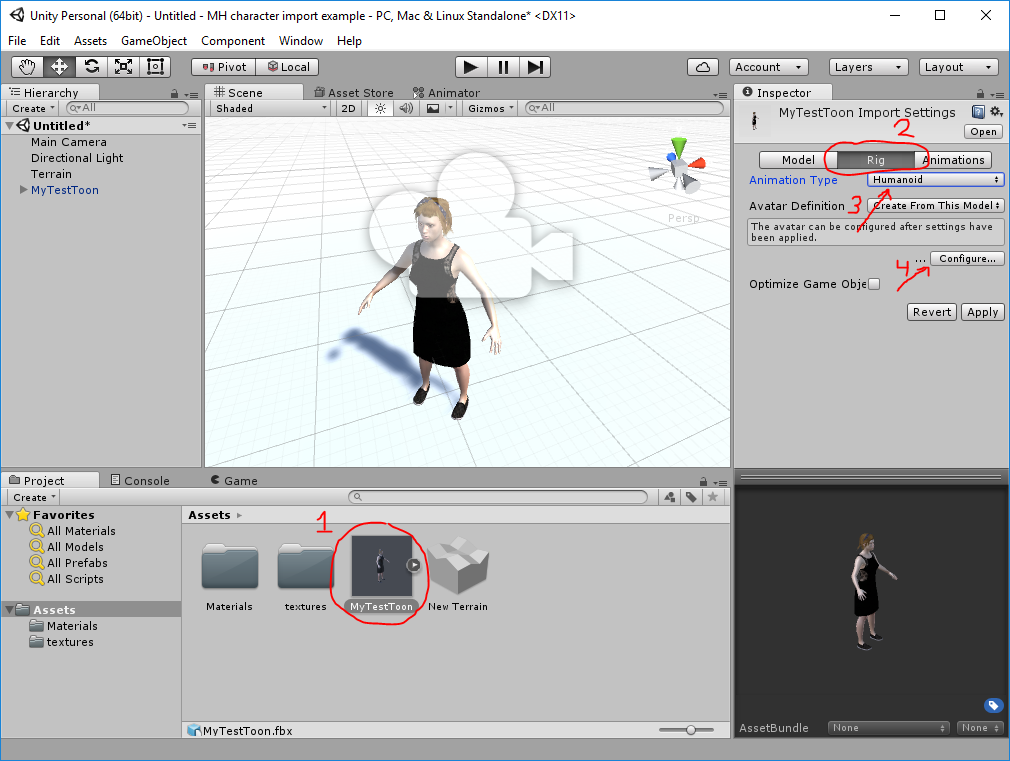Expand MyTestToon in Hierarchy

[24, 189]
